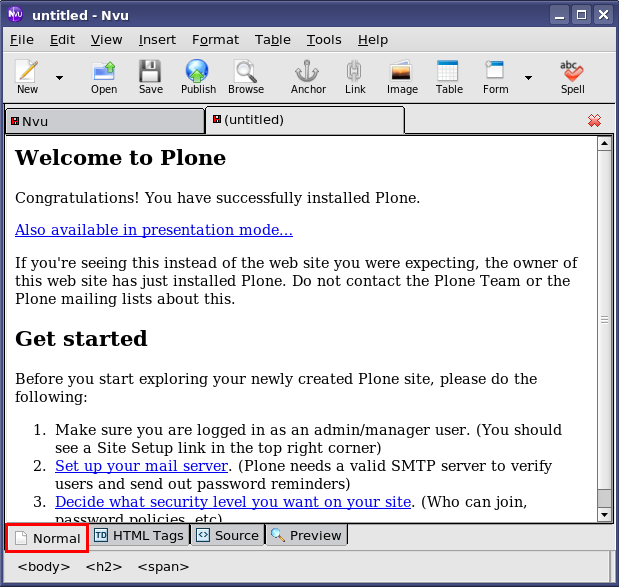Publish the page using the globe icon

coord(198,77)
